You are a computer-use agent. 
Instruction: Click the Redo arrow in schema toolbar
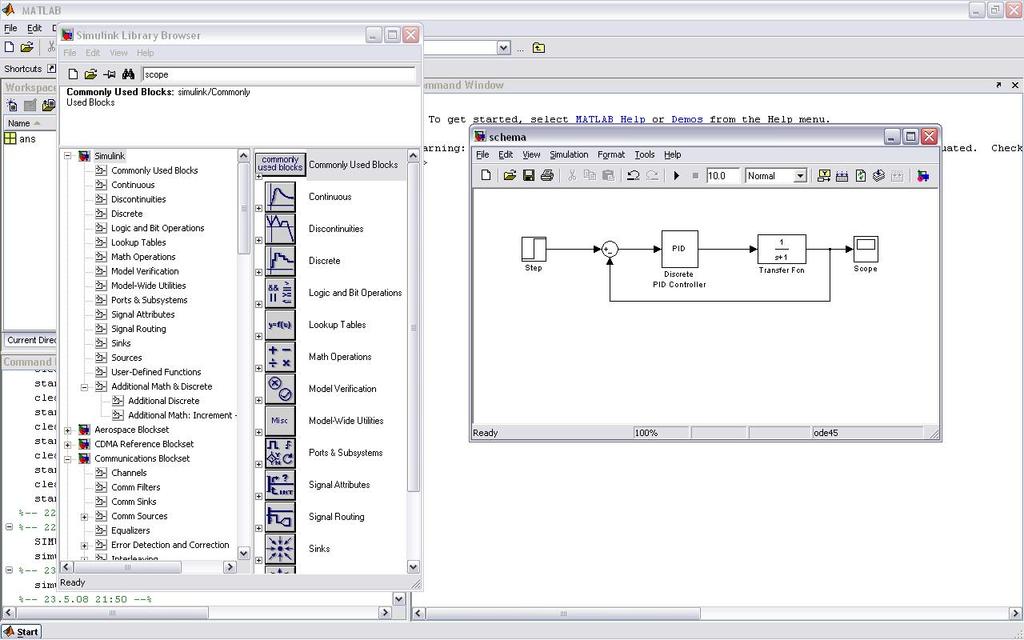coord(652,175)
